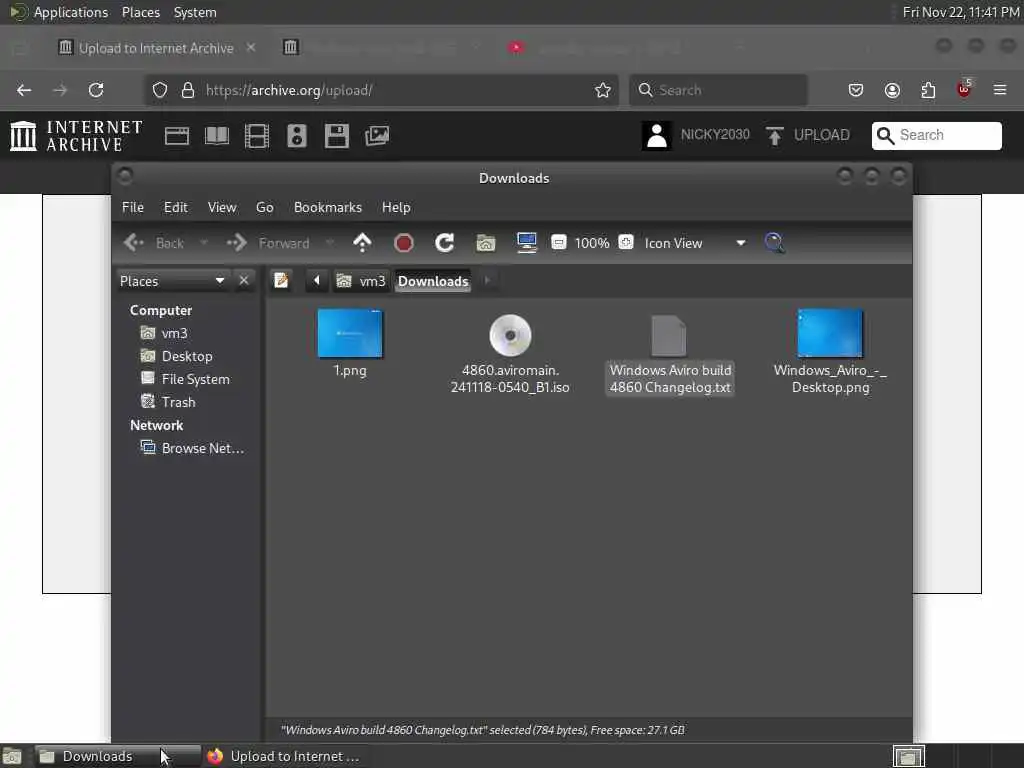This screenshot has height=768, width=1024.
Task: Open Back history dropdown arrow
Action: click(204, 243)
